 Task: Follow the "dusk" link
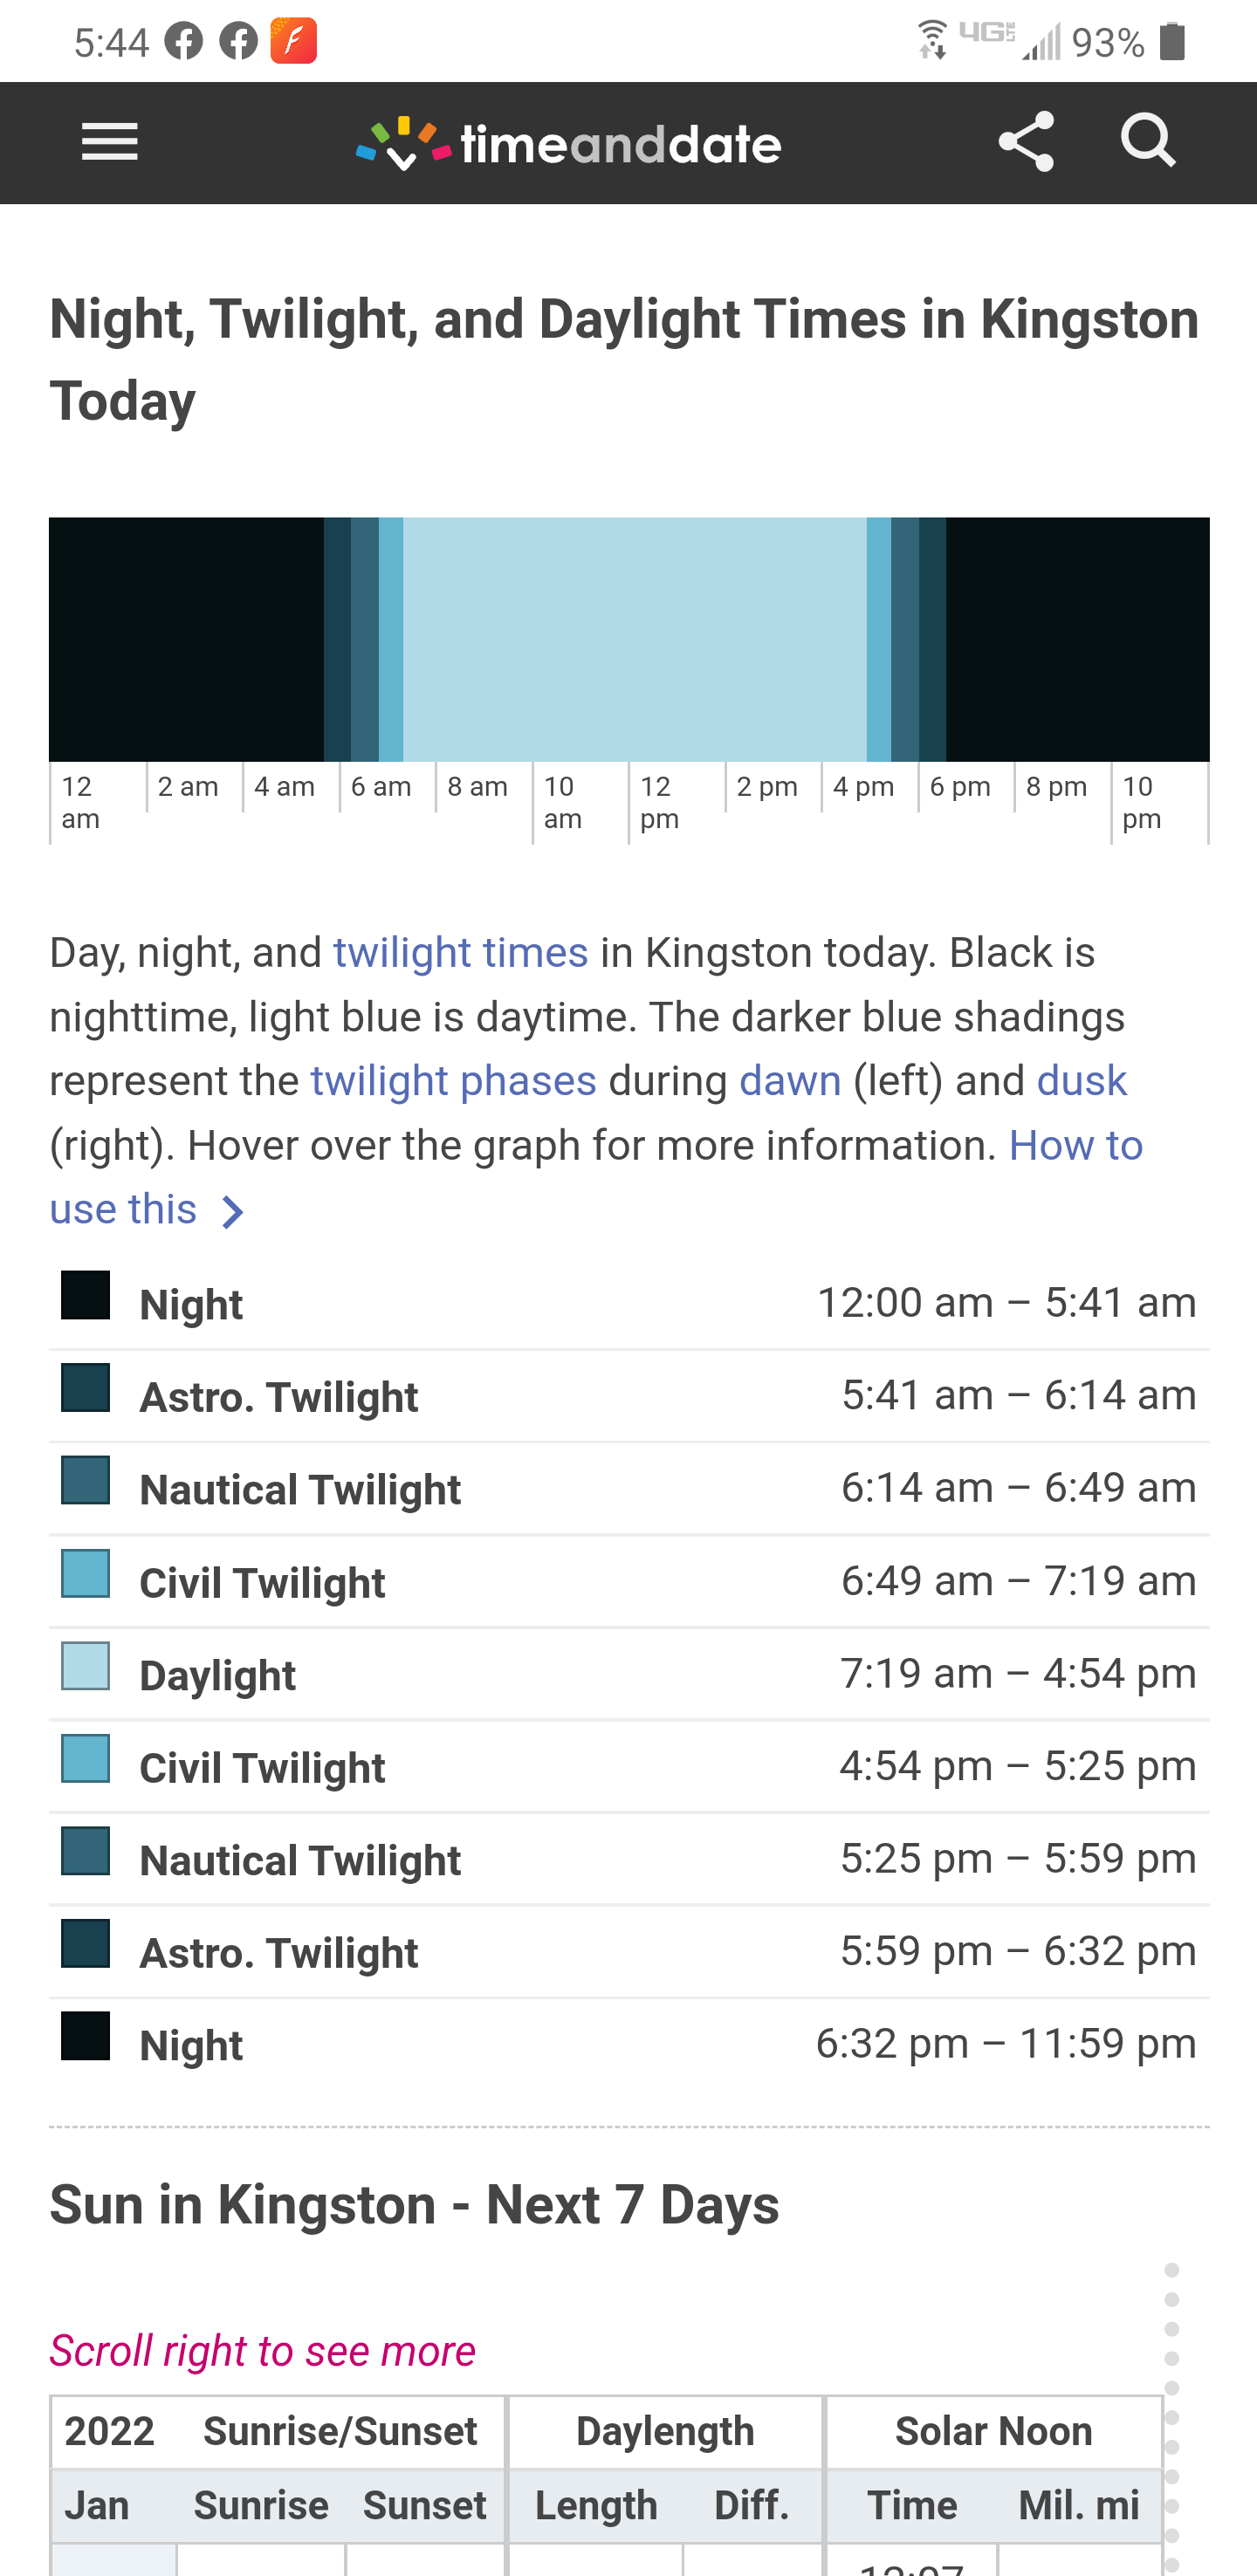[x=1082, y=1081]
